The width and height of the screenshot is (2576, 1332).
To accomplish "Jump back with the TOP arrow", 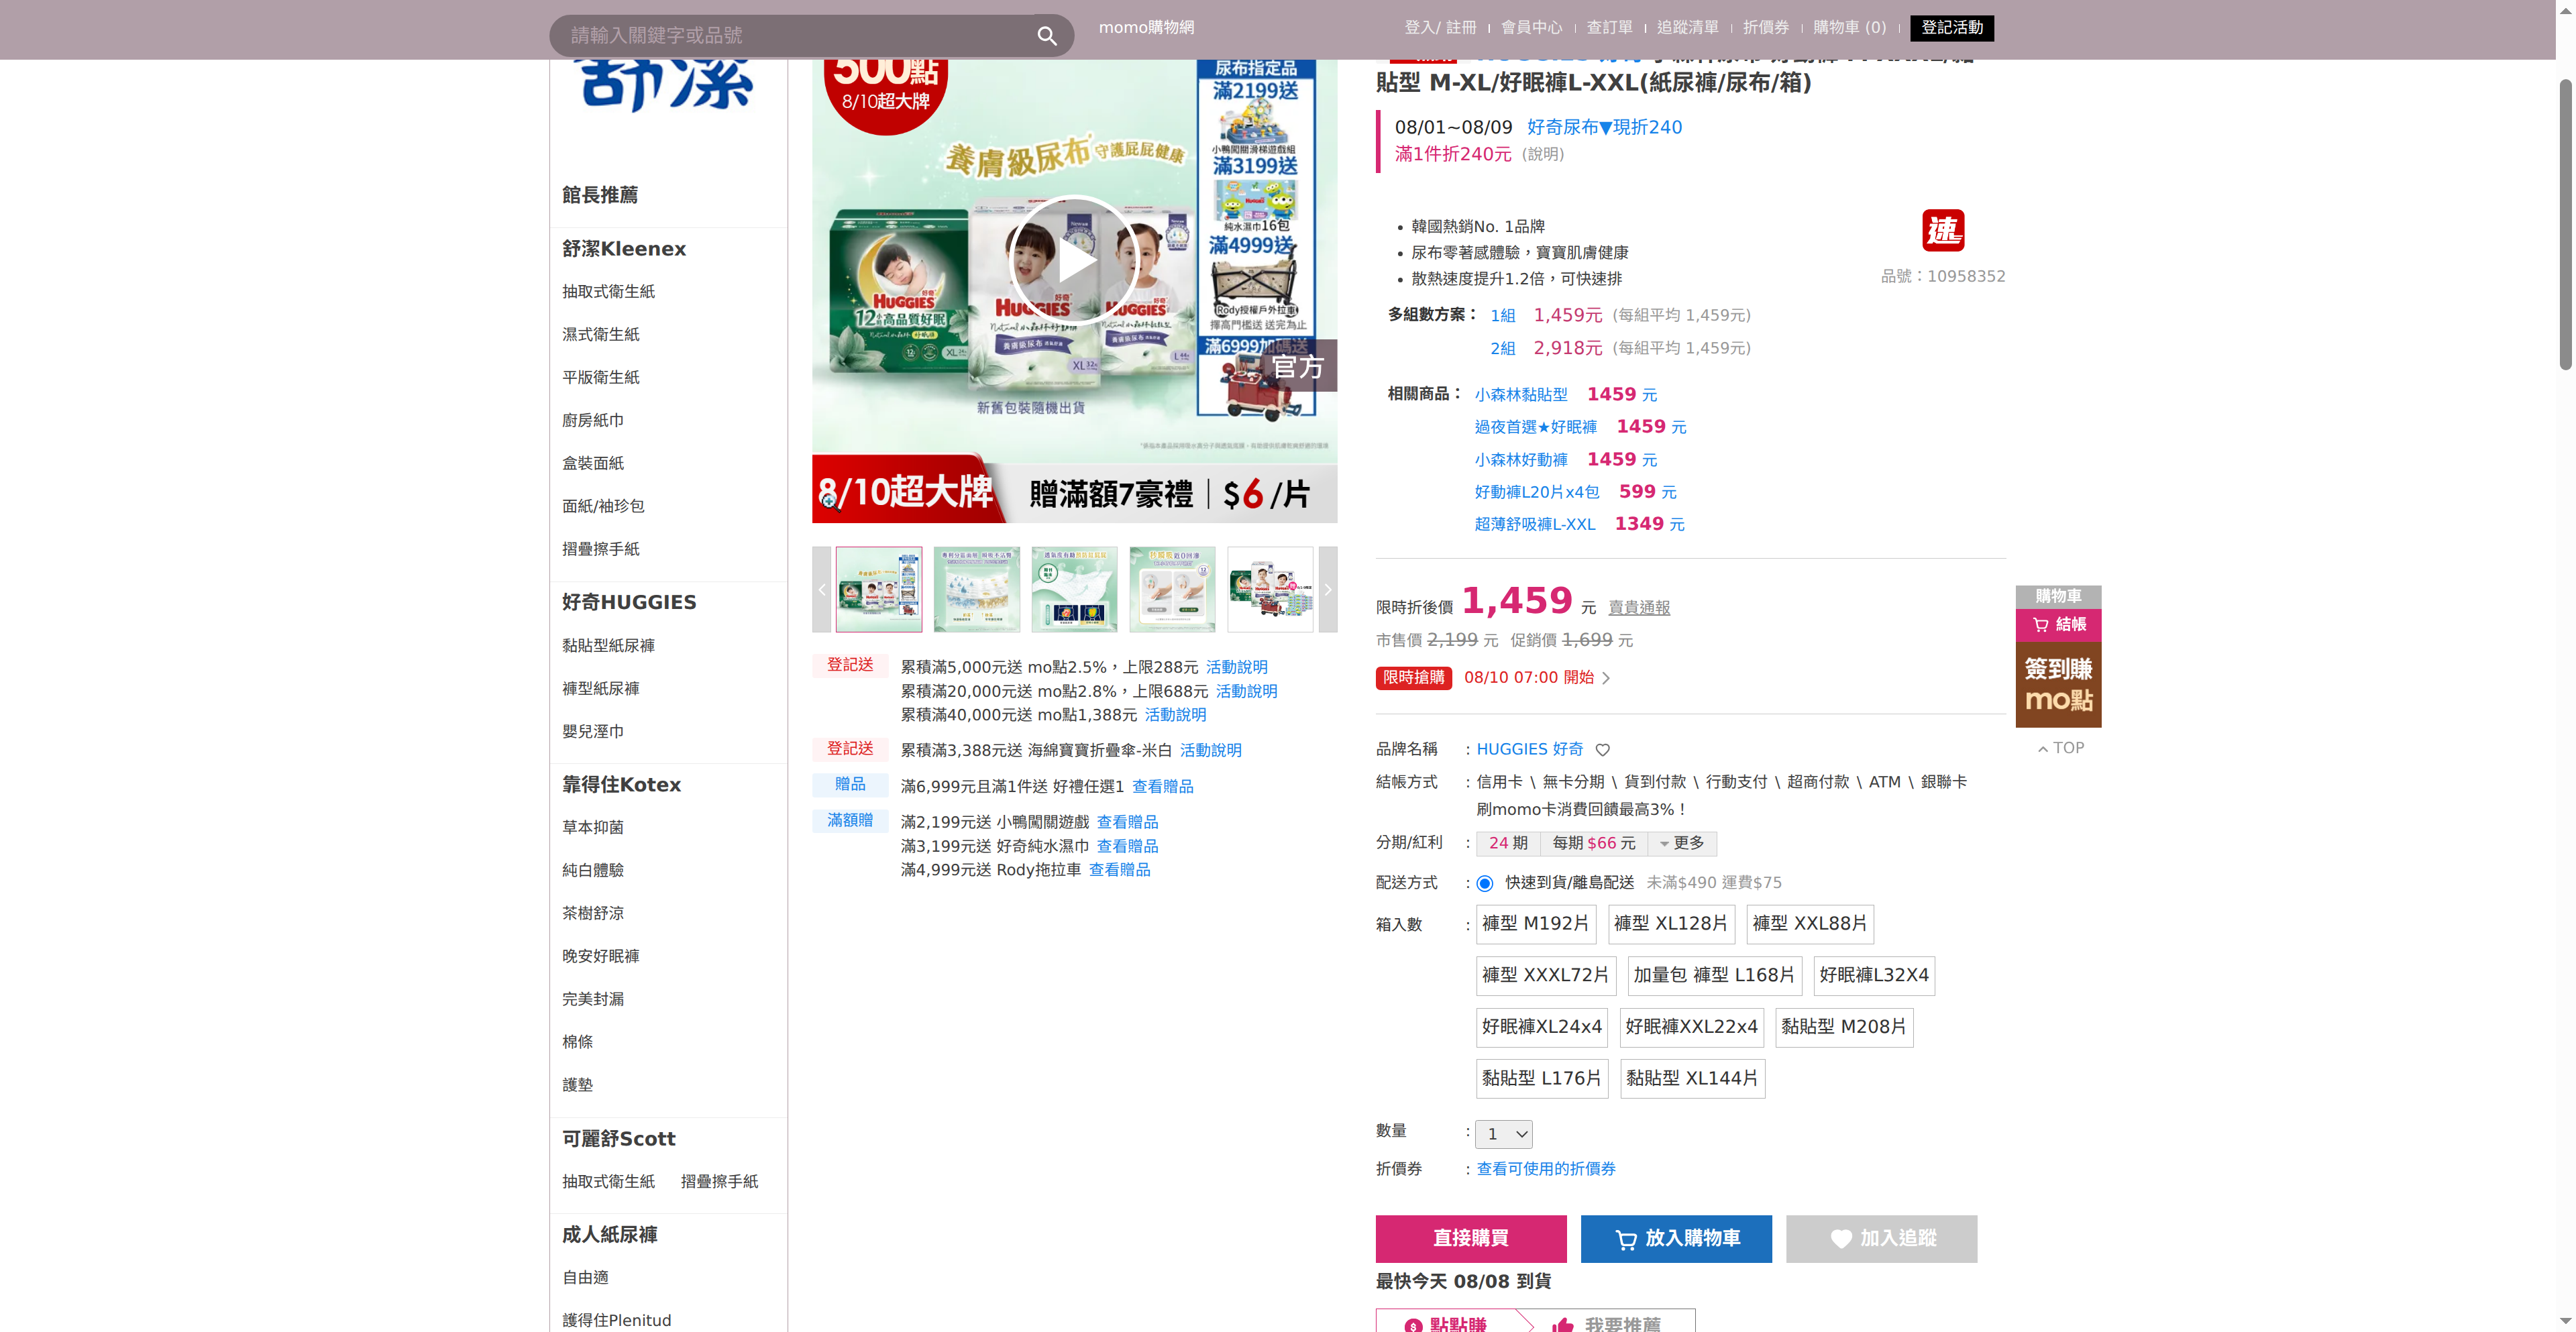I will (2061, 748).
